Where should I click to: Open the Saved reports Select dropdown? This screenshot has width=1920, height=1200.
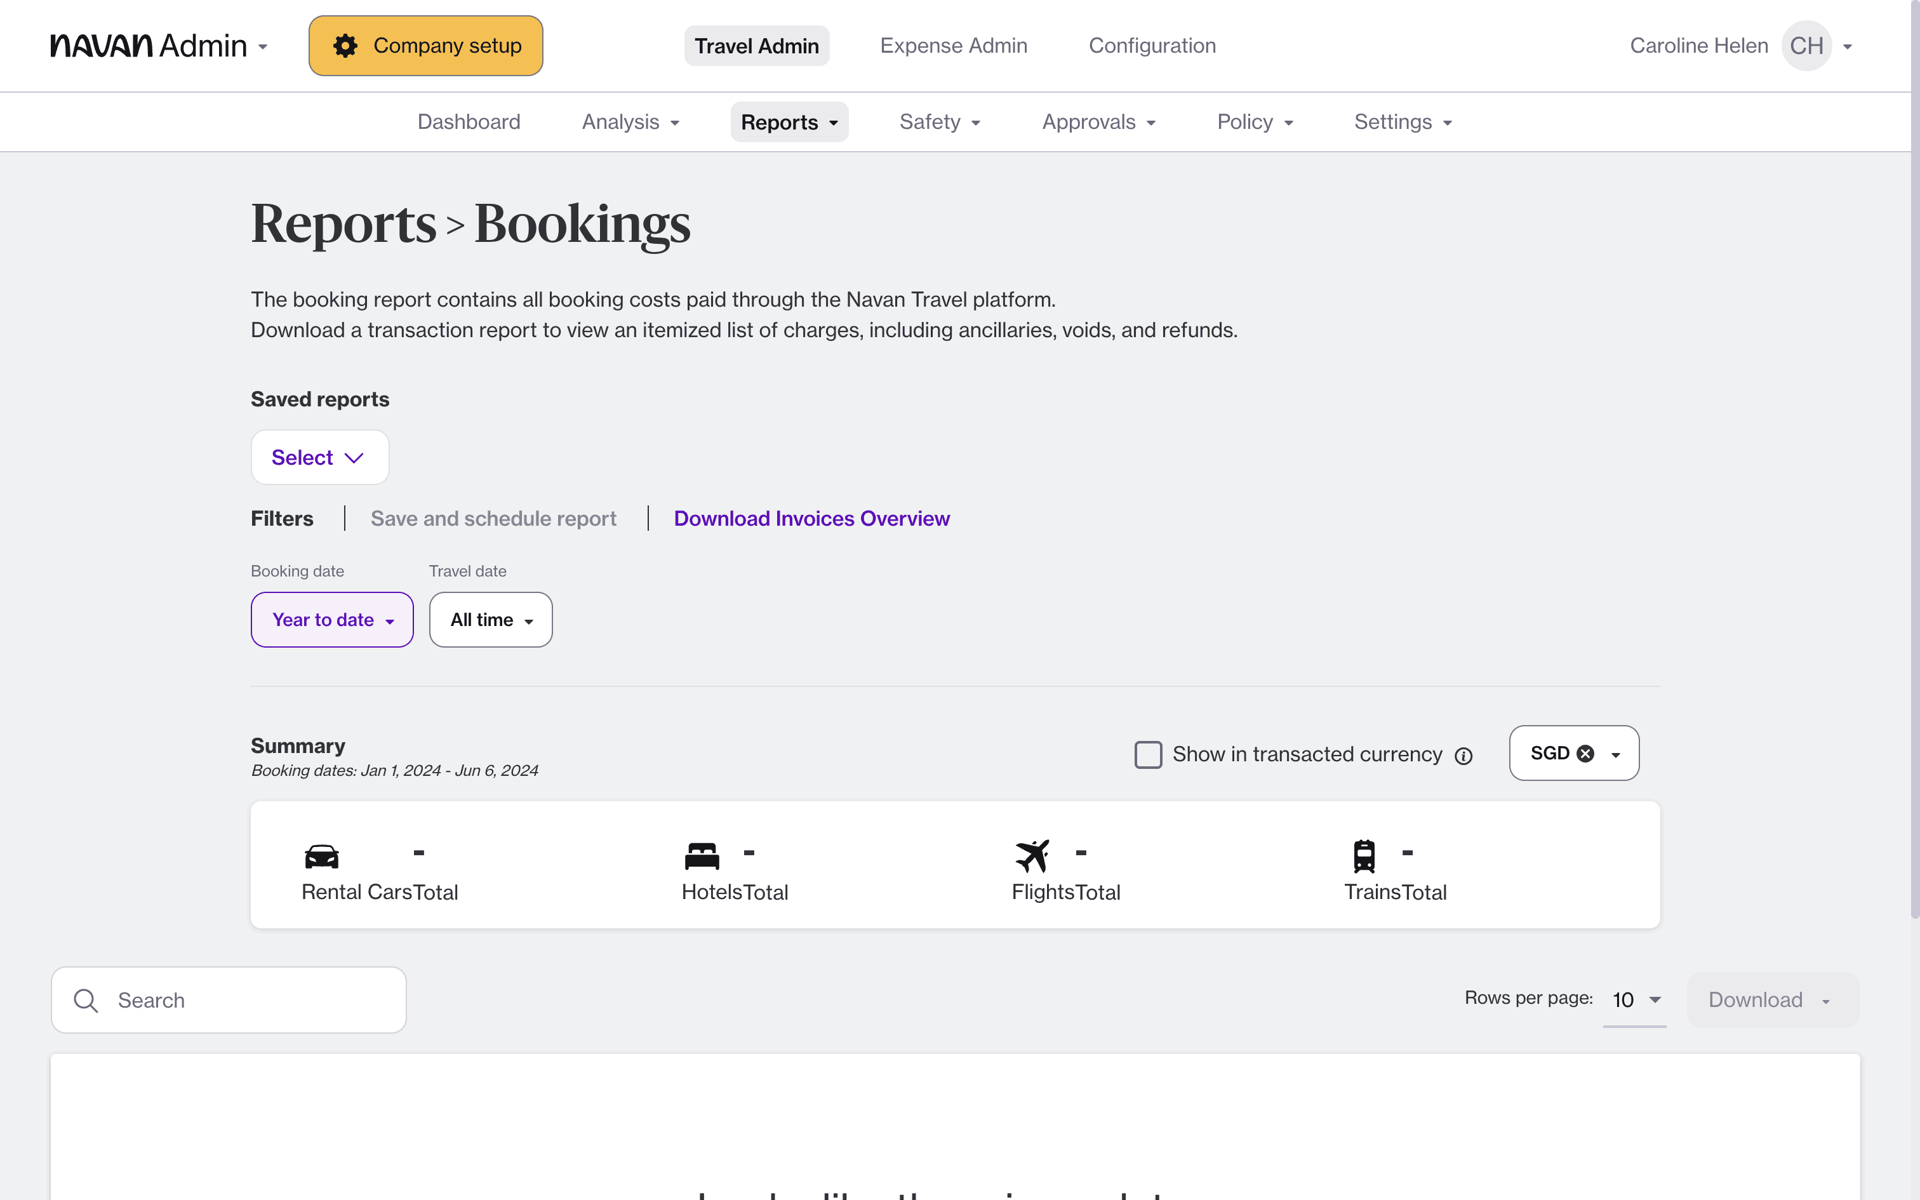pyautogui.click(x=320, y=458)
